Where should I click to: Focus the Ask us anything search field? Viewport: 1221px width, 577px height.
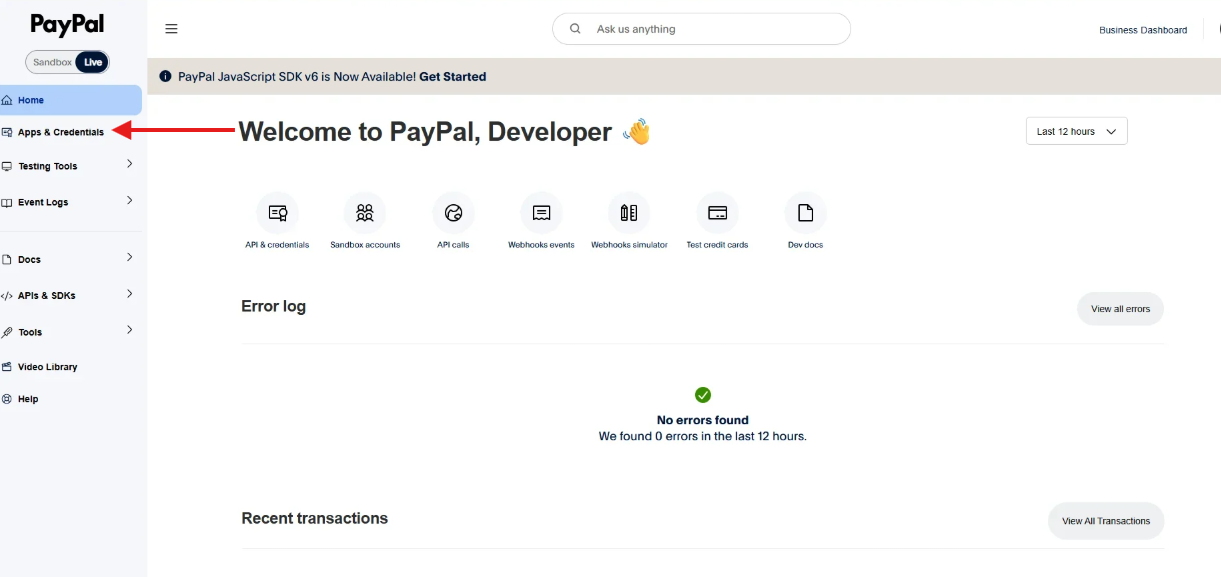(x=701, y=29)
